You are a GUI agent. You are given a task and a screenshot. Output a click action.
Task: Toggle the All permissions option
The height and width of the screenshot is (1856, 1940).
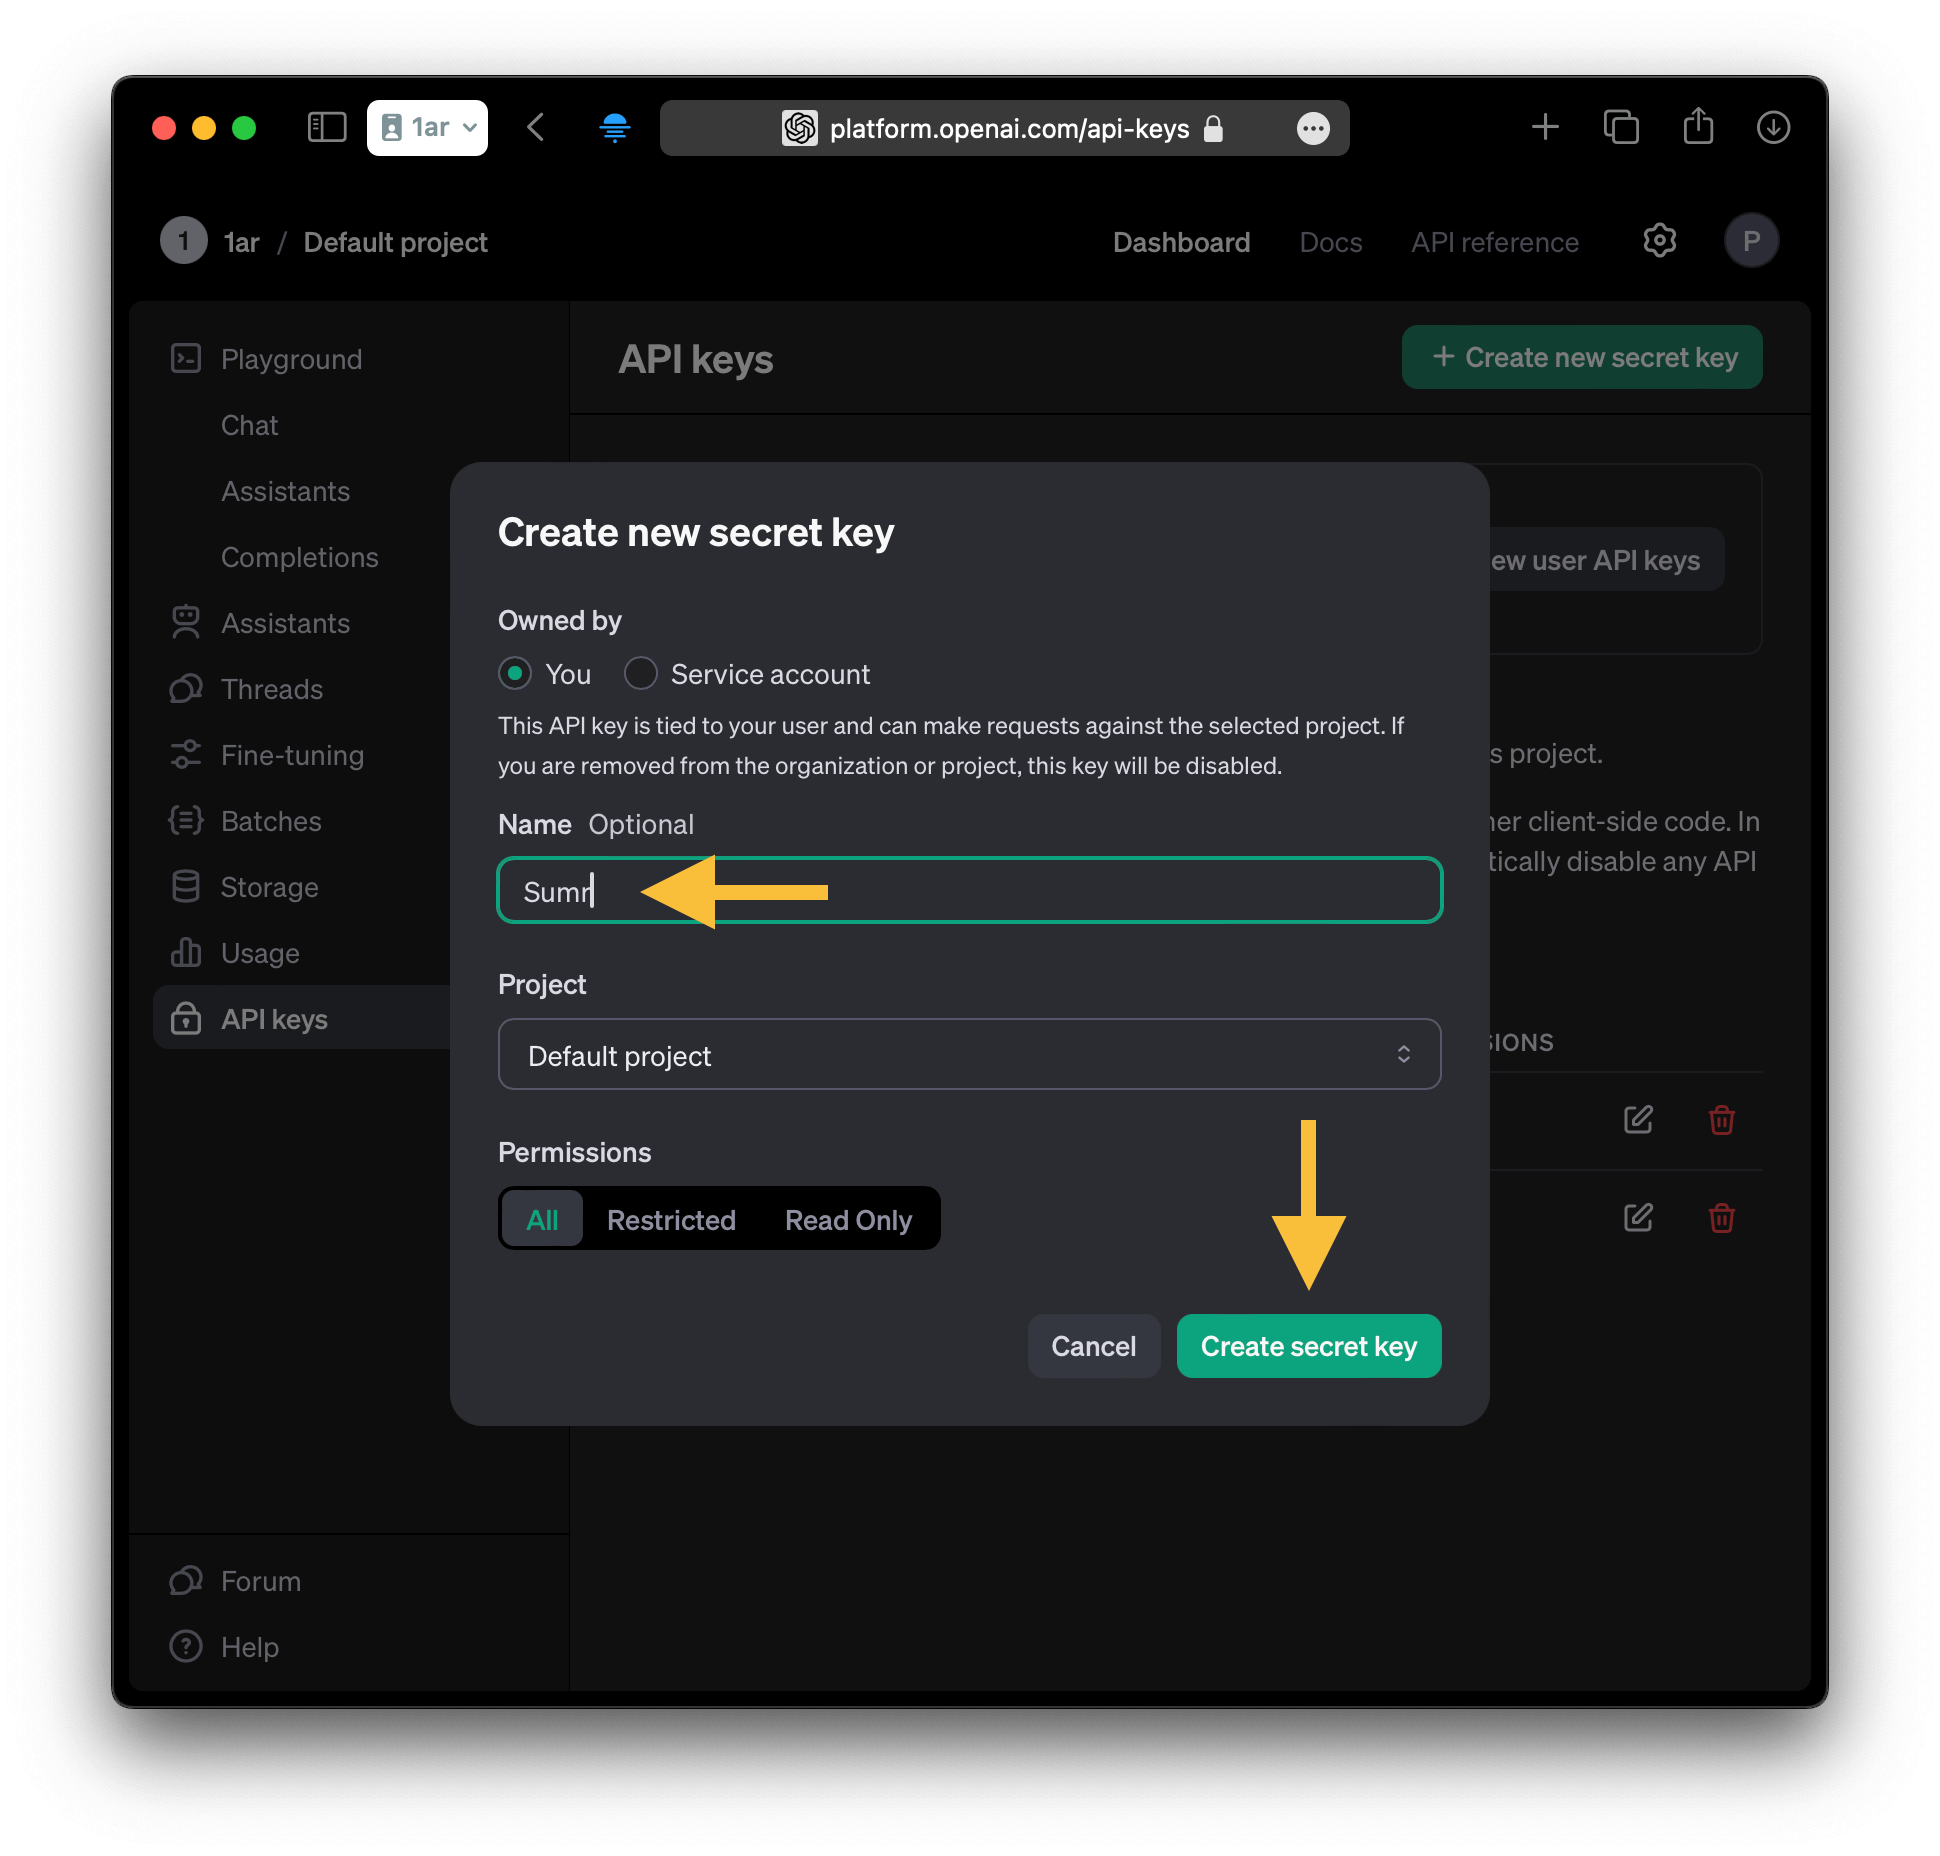(x=542, y=1219)
